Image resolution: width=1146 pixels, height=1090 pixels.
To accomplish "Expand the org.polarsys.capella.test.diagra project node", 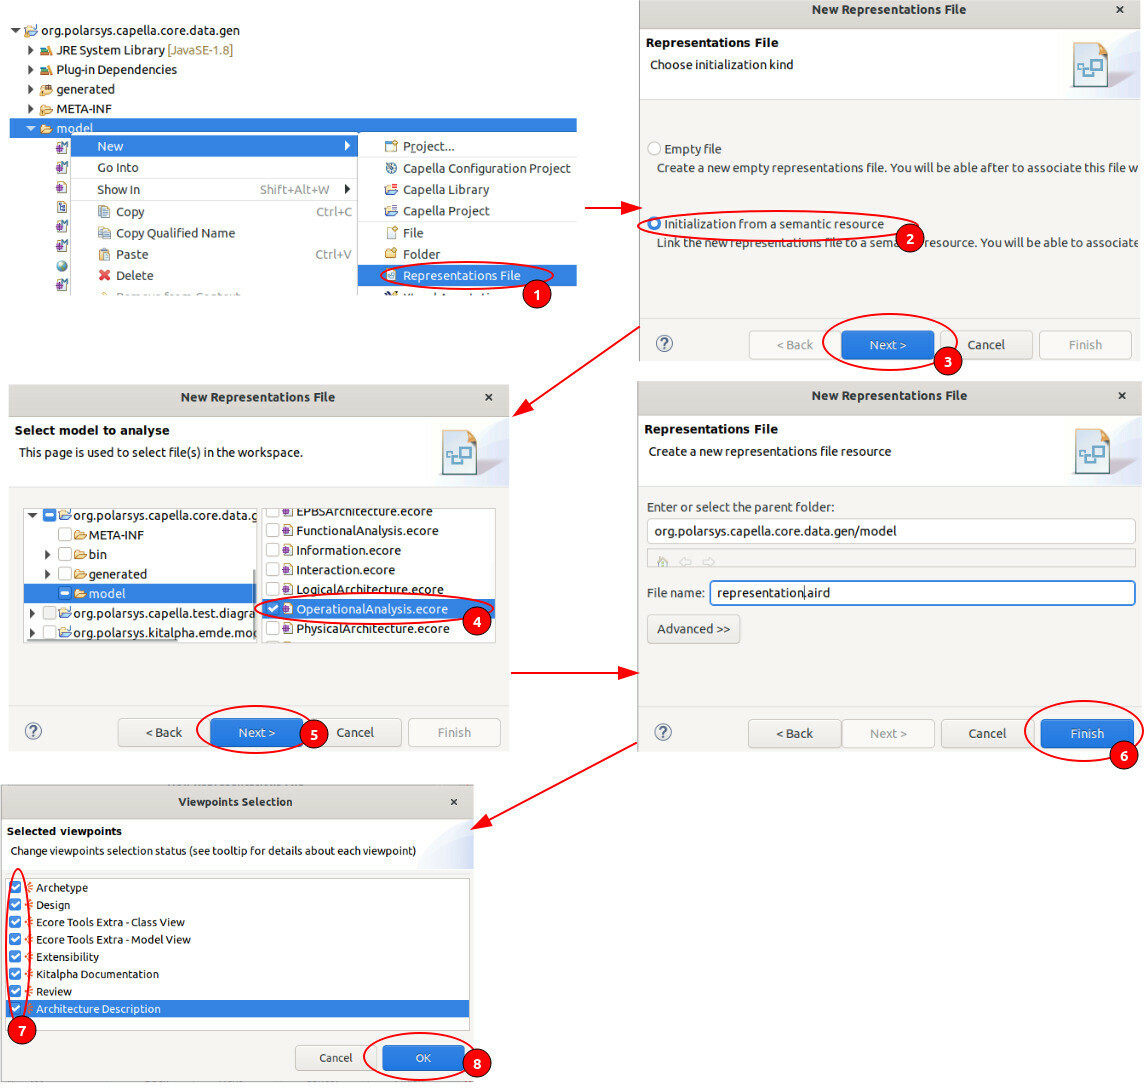I will [x=32, y=613].
